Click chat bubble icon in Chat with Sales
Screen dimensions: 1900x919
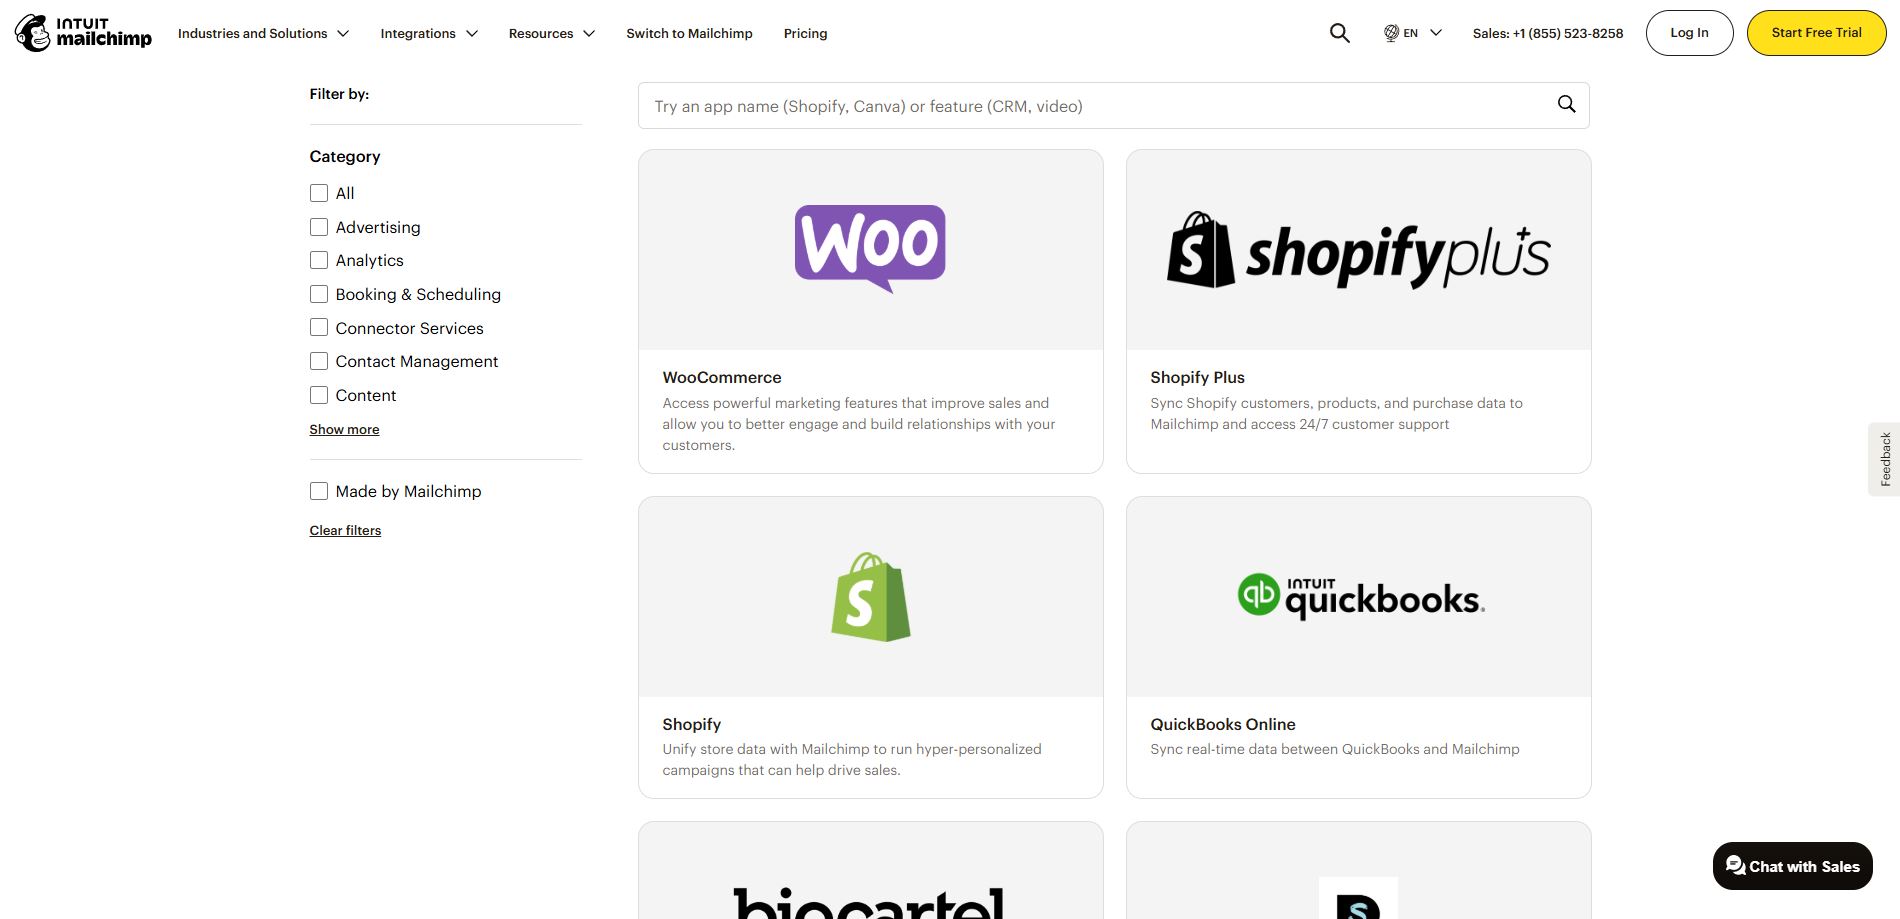[1735, 866]
